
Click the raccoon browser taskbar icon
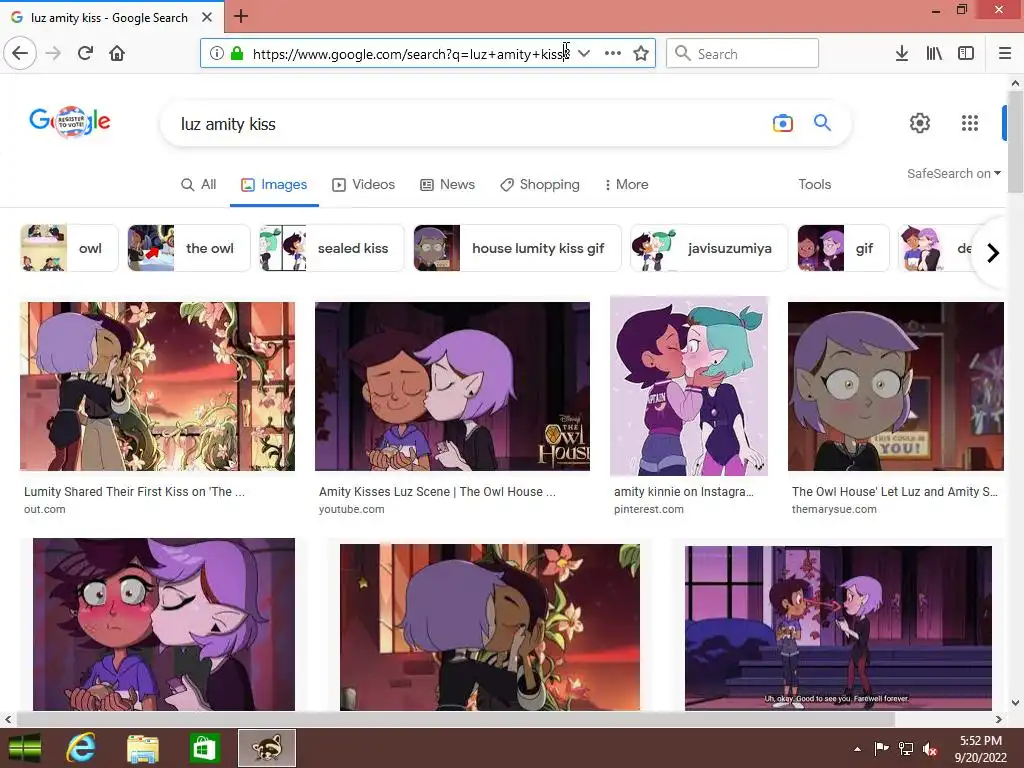click(x=266, y=748)
